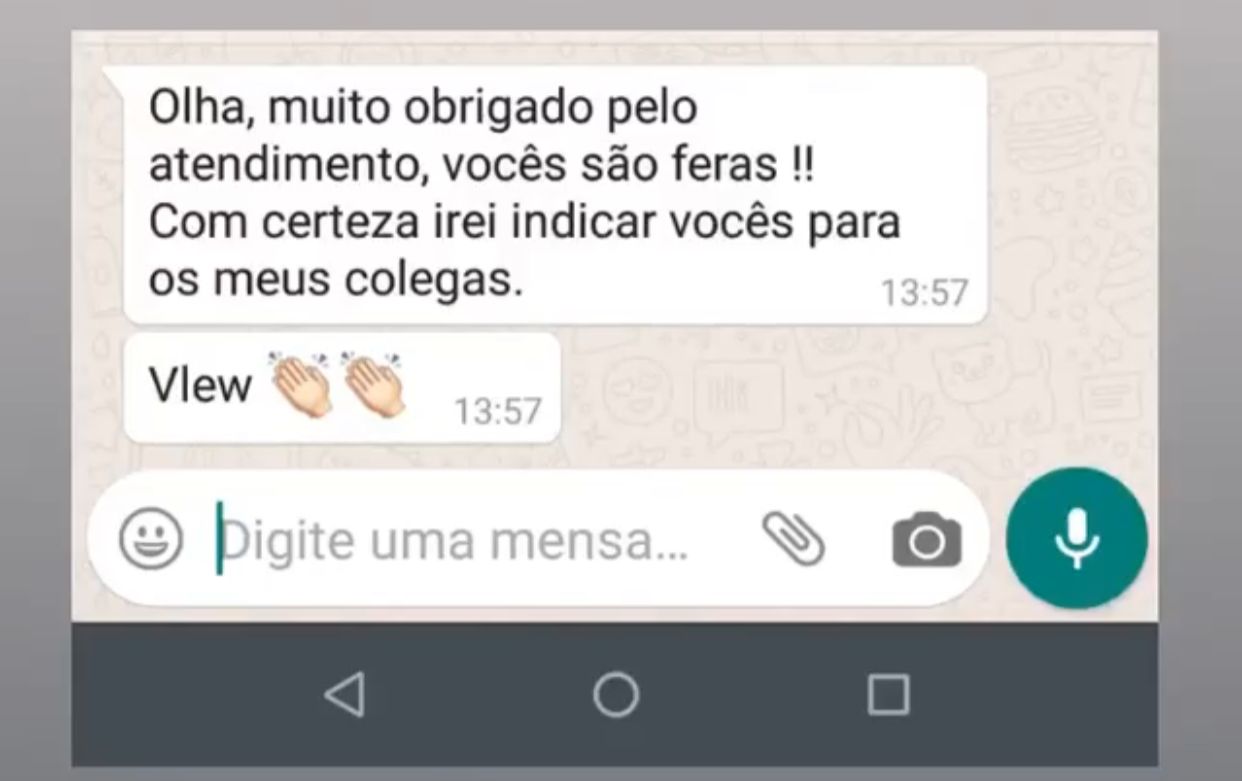Click the text "atendimento, vocês são feras !!"
The image size is (1242, 781).
[x=481, y=166]
